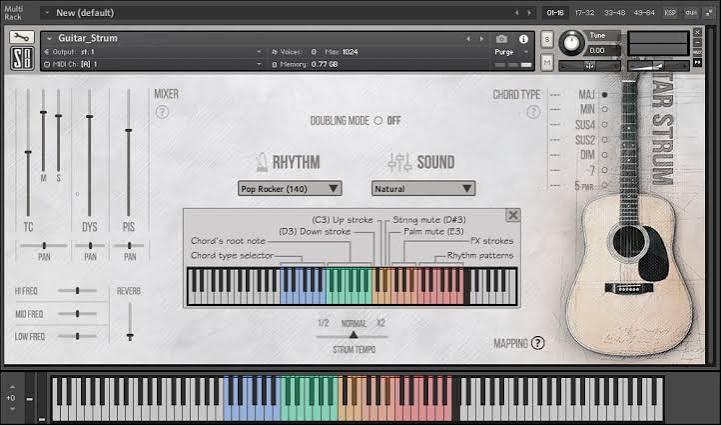The width and height of the screenshot is (721, 425).
Task: Click the TC mixer fader
Action: coord(28,152)
